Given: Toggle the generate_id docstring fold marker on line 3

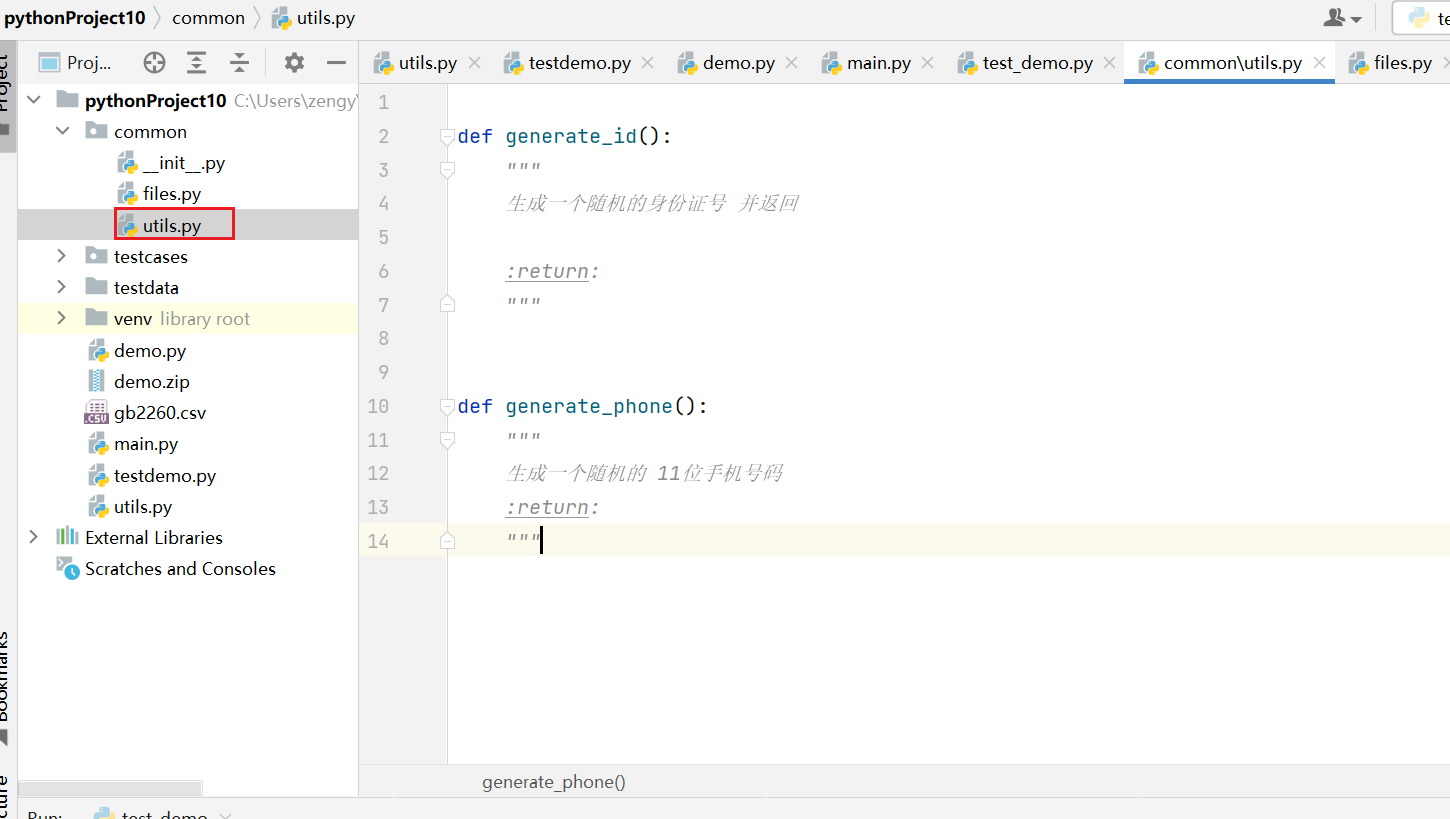Looking at the screenshot, I should point(447,171).
